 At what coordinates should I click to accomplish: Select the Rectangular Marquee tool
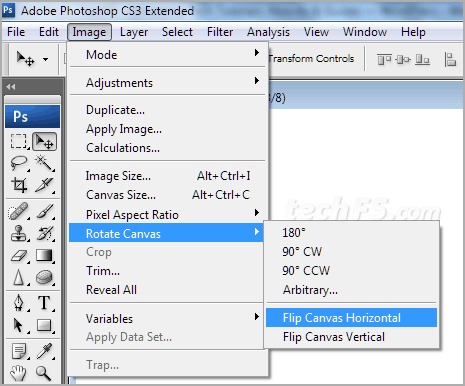pos(19,141)
